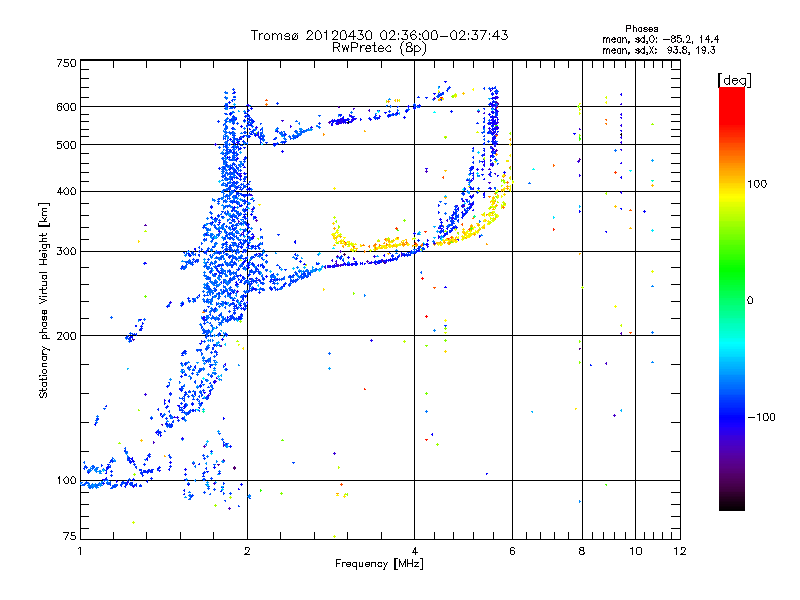Click the x-axis label '6'
The image size is (800, 600).
tap(512, 551)
